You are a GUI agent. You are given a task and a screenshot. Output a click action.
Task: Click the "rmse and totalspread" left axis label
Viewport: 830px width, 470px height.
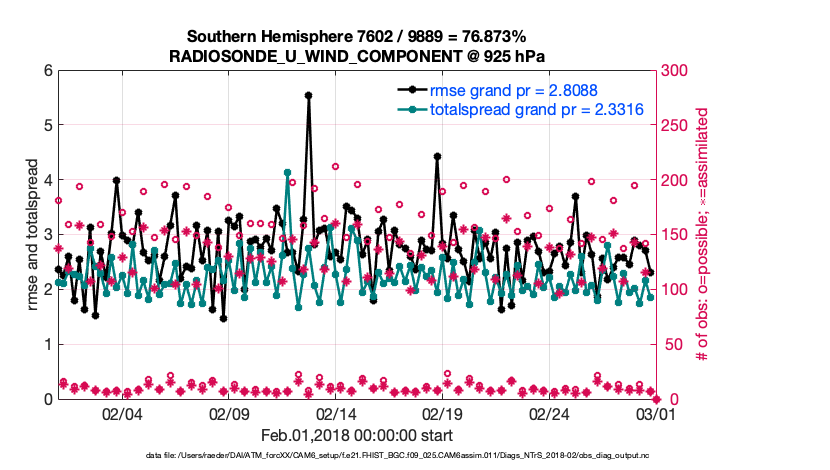[x=33, y=234]
